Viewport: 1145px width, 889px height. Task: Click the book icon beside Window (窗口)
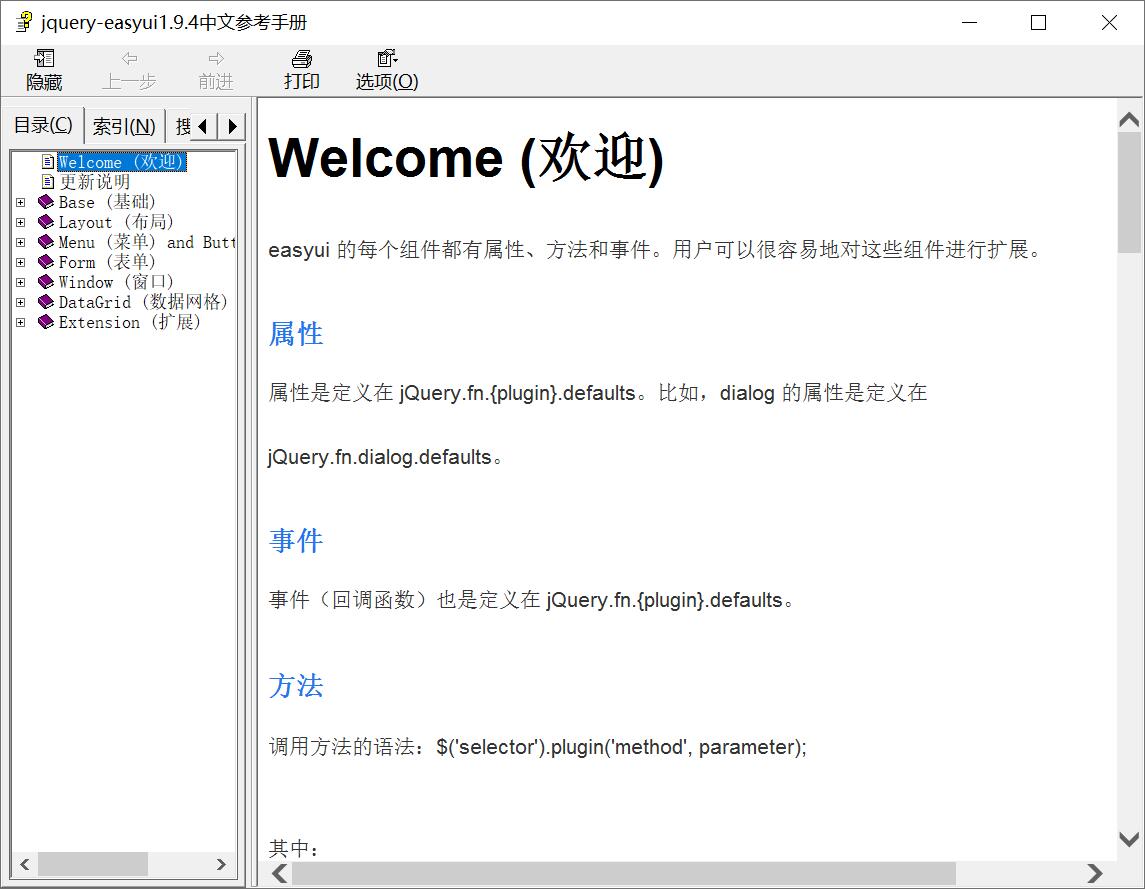[46, 281]
